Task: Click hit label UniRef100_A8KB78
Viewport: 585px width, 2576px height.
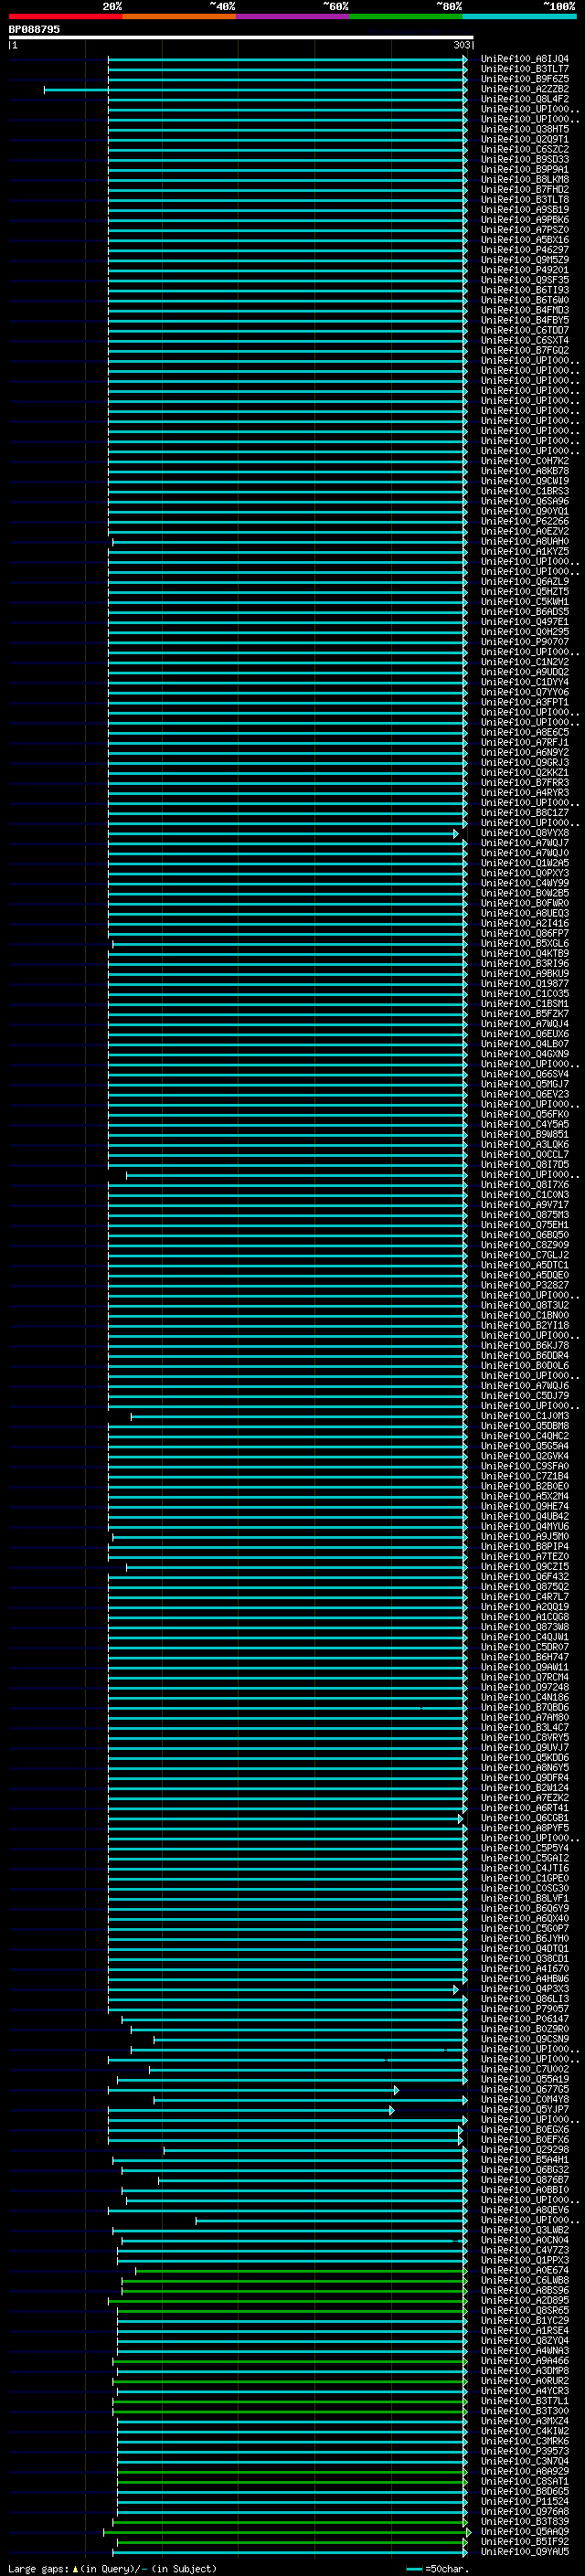Action: [x=524, y=471]
